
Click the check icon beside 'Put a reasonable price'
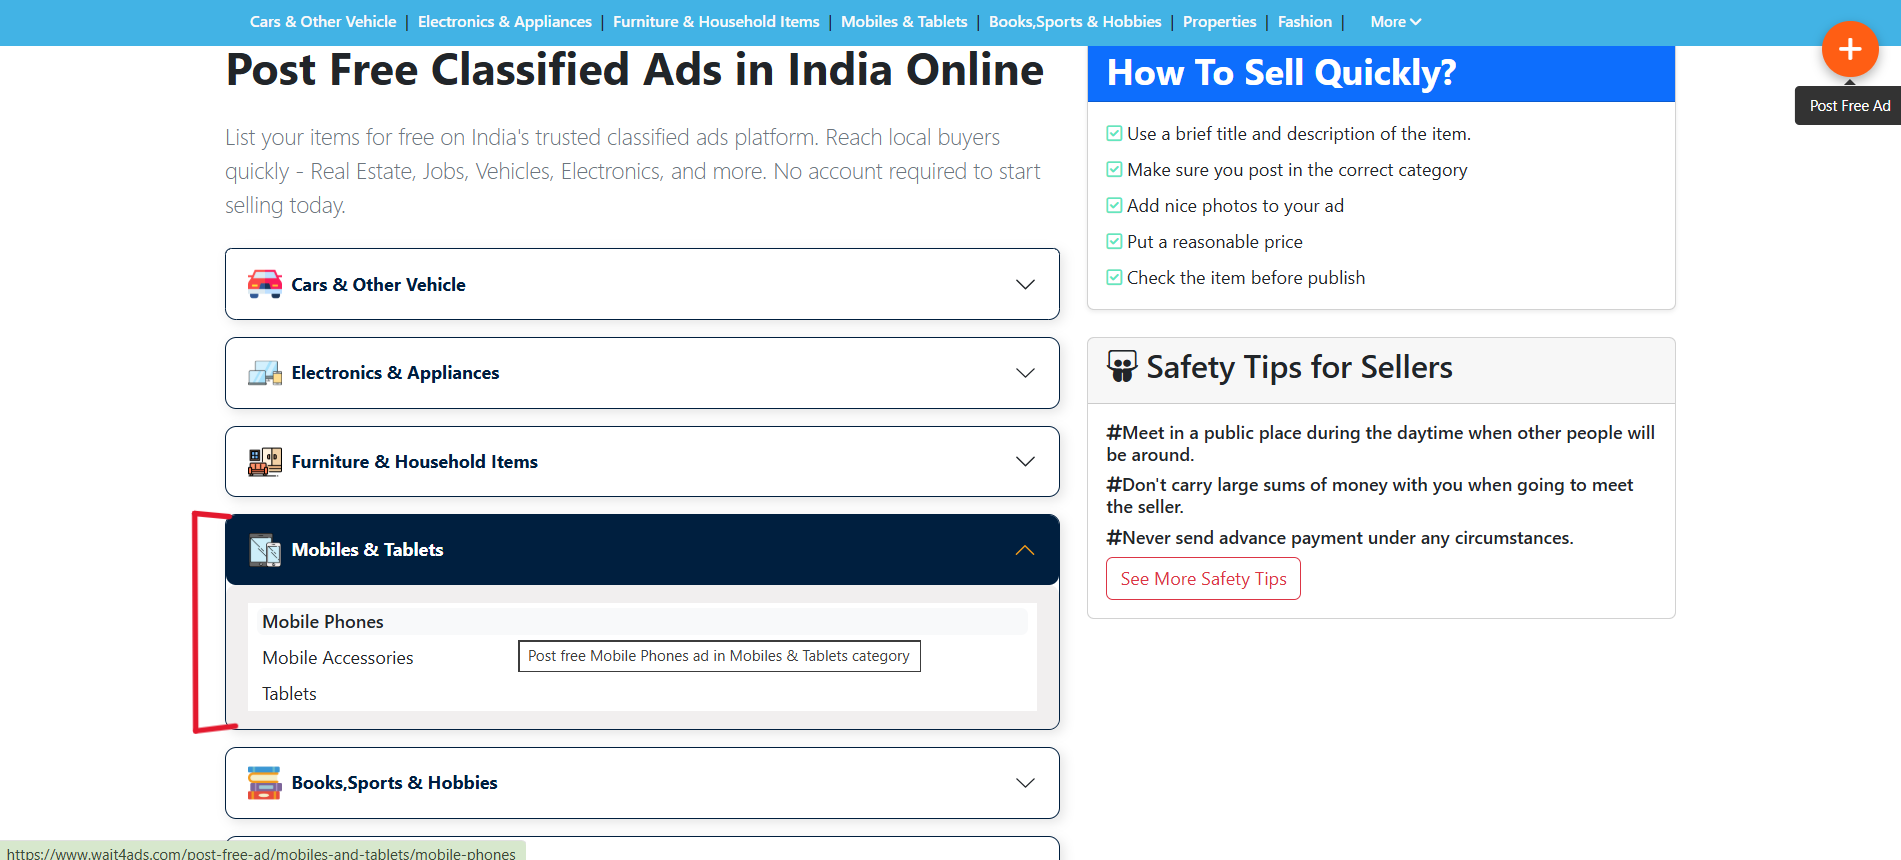coord(1114,242)
